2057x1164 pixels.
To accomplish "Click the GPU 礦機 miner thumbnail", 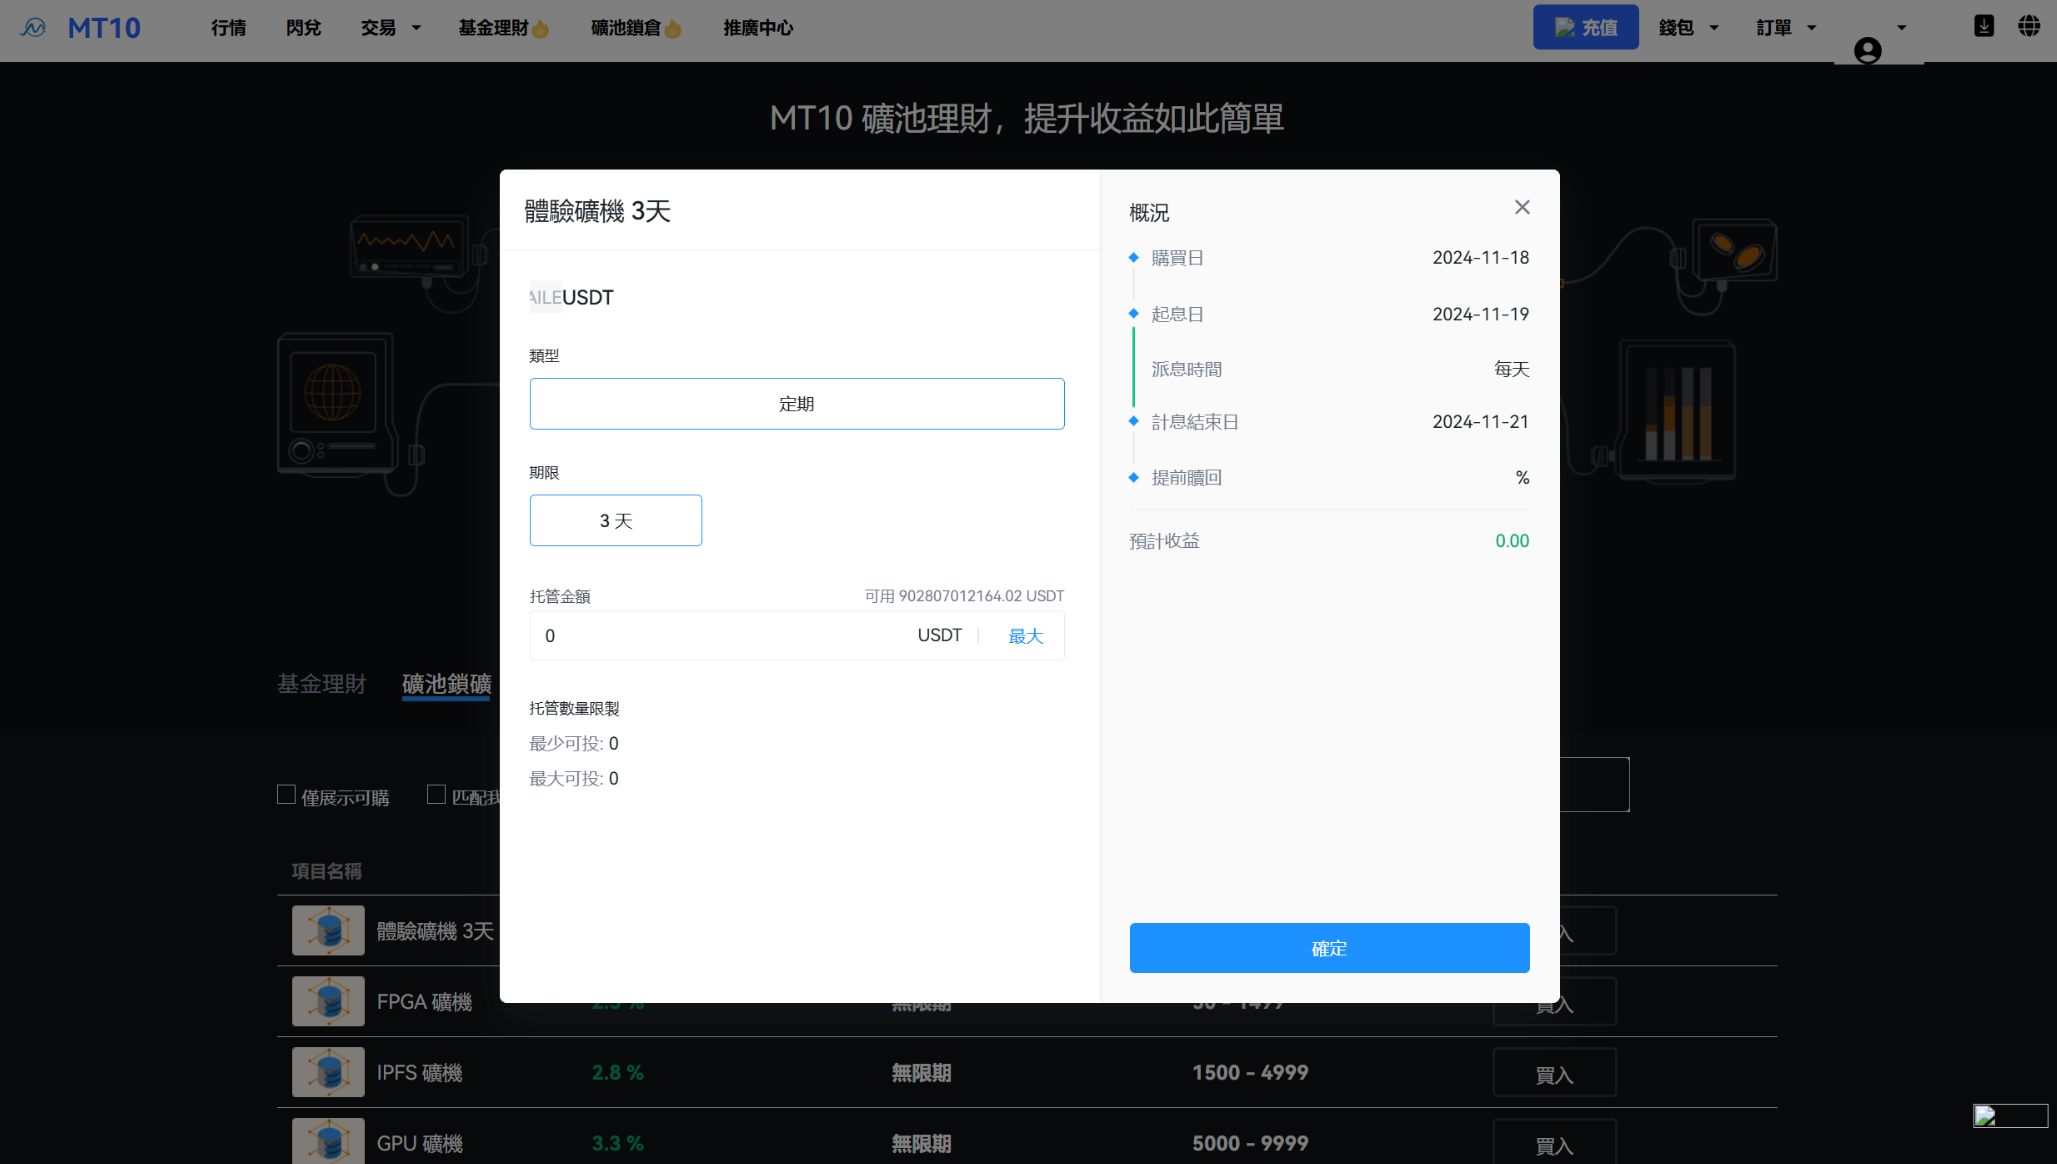I will point(328,1142).
